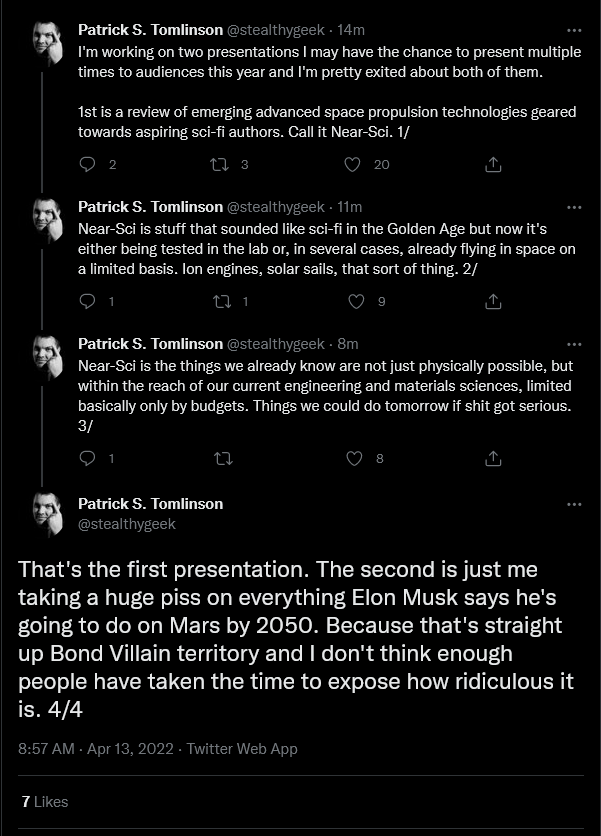Retweet the Ion engines tweet

pos(222,301)
